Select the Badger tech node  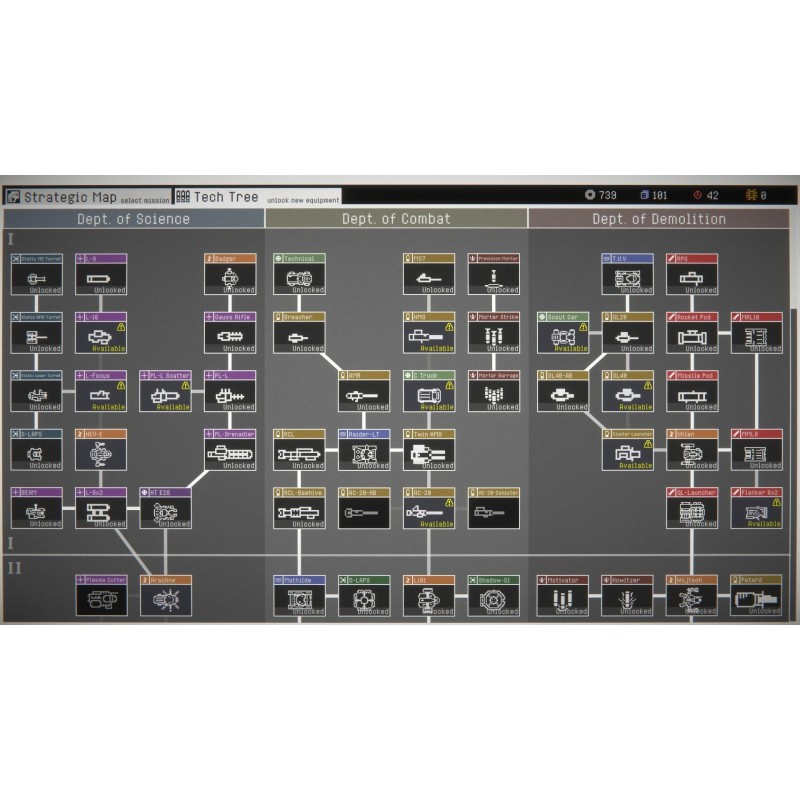pos(230,275)
